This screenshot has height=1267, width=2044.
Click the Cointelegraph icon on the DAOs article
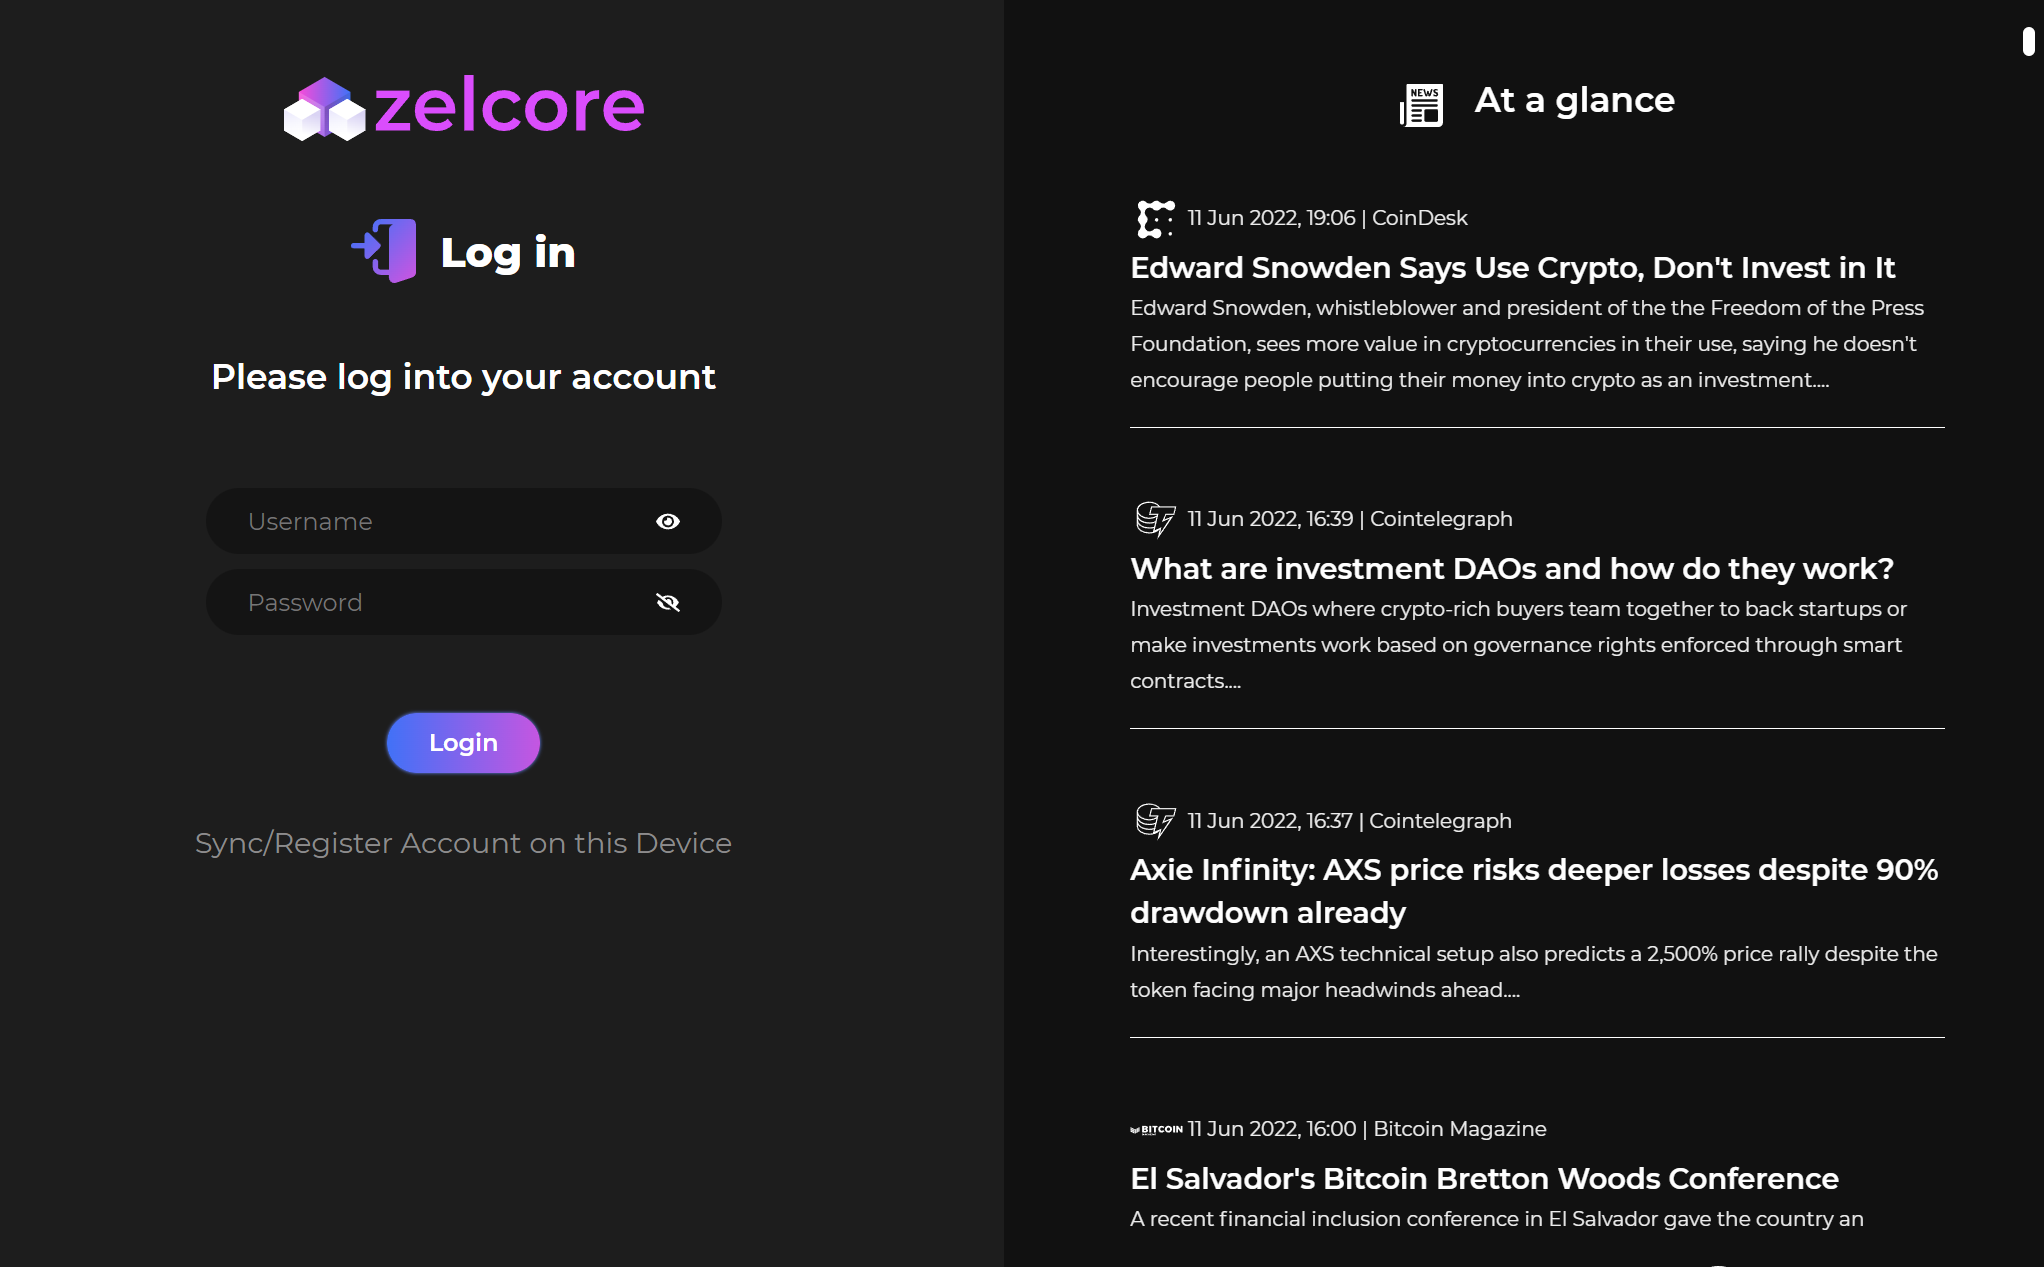pos(1155,519)
